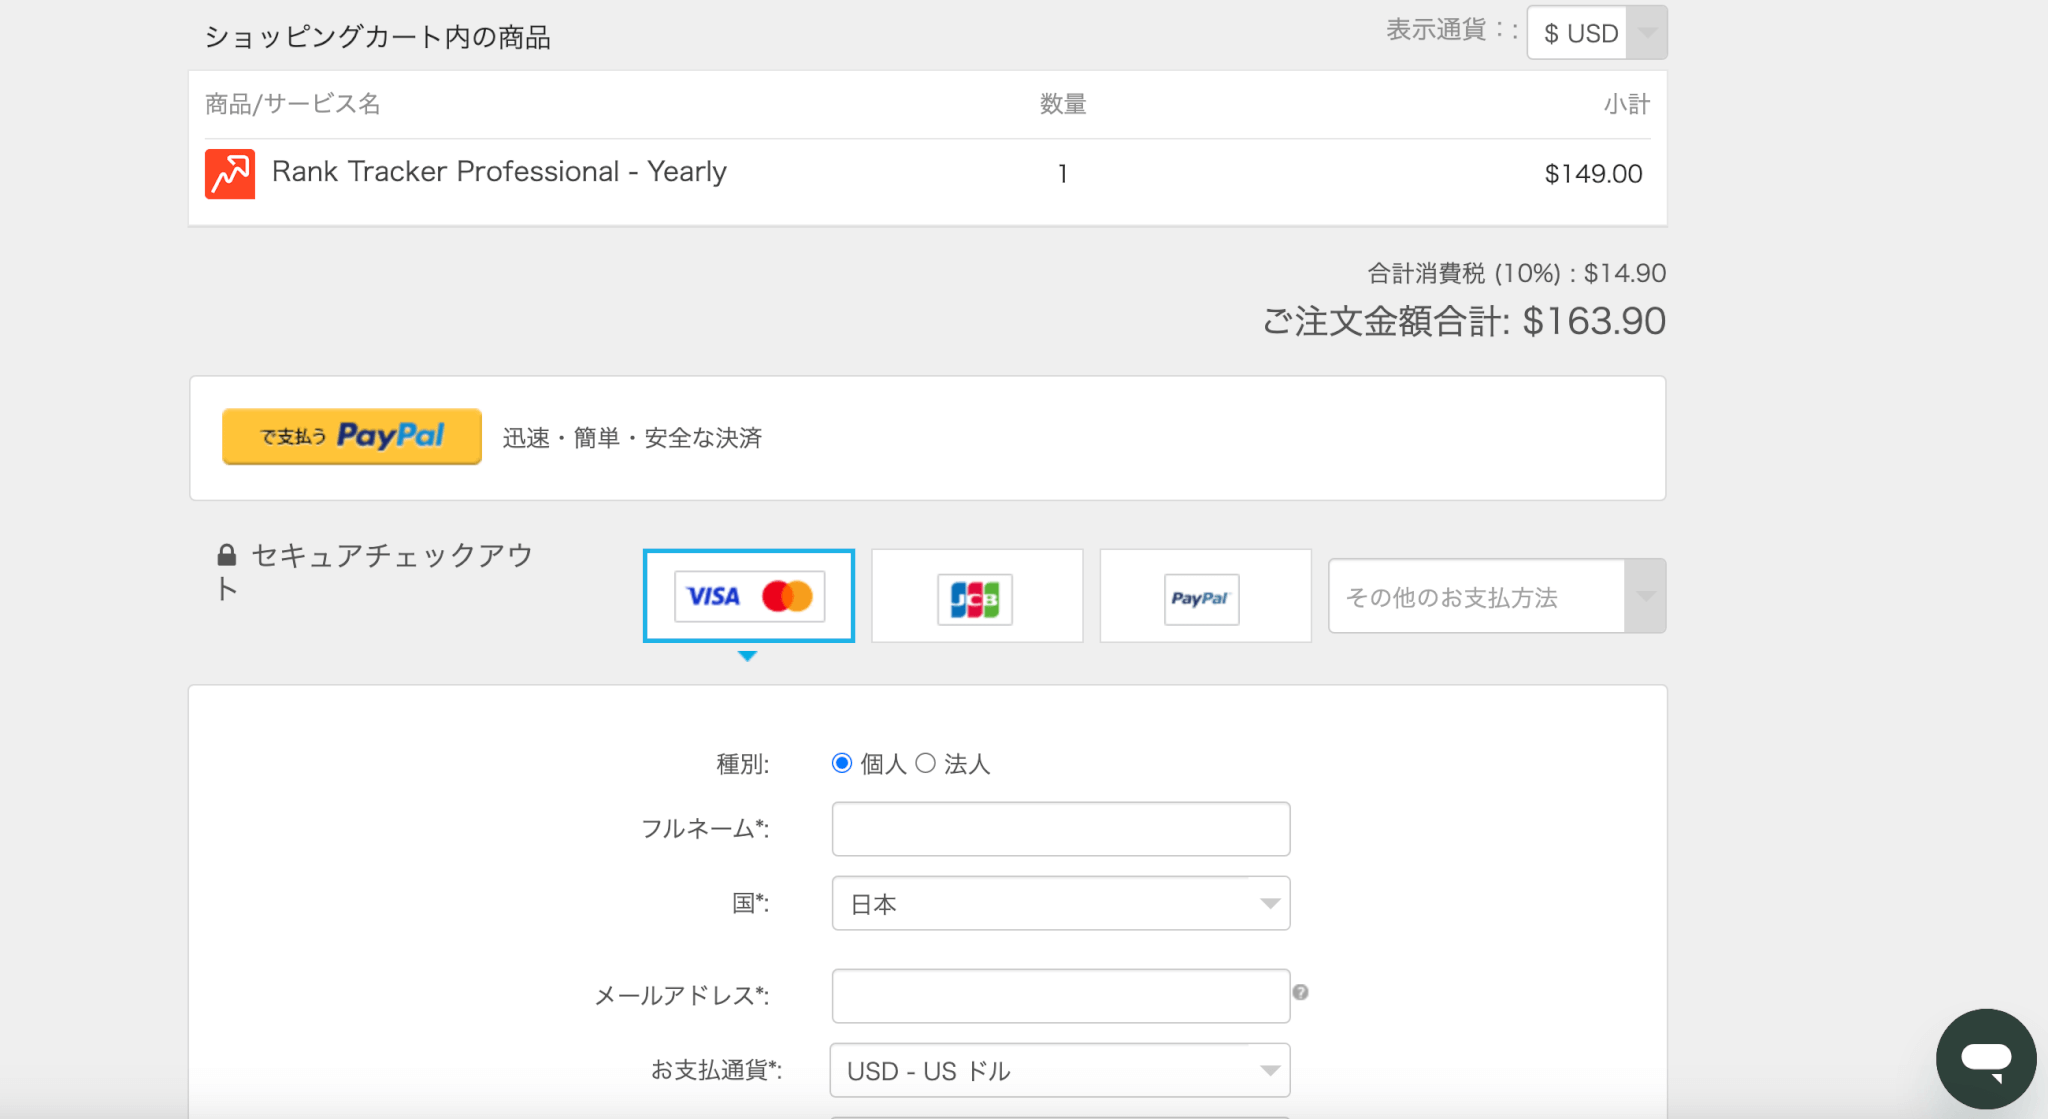The height and width of the screenshot is (1119, 2048).
Task: Open the USD display currency dropdown
Action: (1597, 33)
